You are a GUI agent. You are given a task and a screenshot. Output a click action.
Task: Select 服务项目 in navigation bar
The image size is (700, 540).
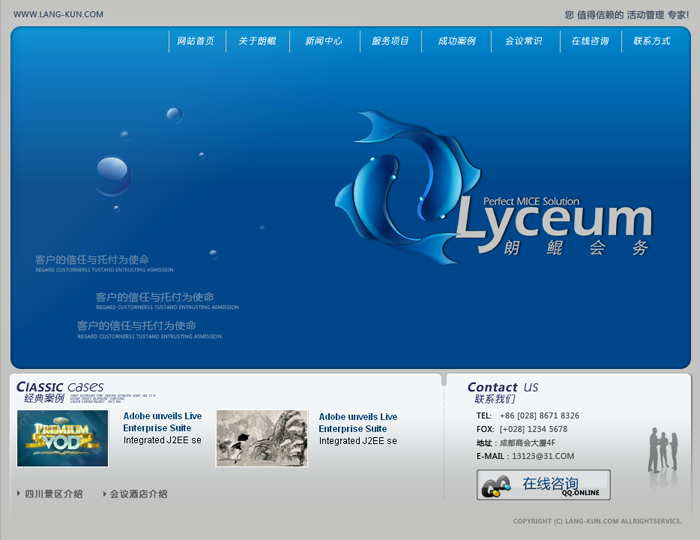[x=390, y=41]
